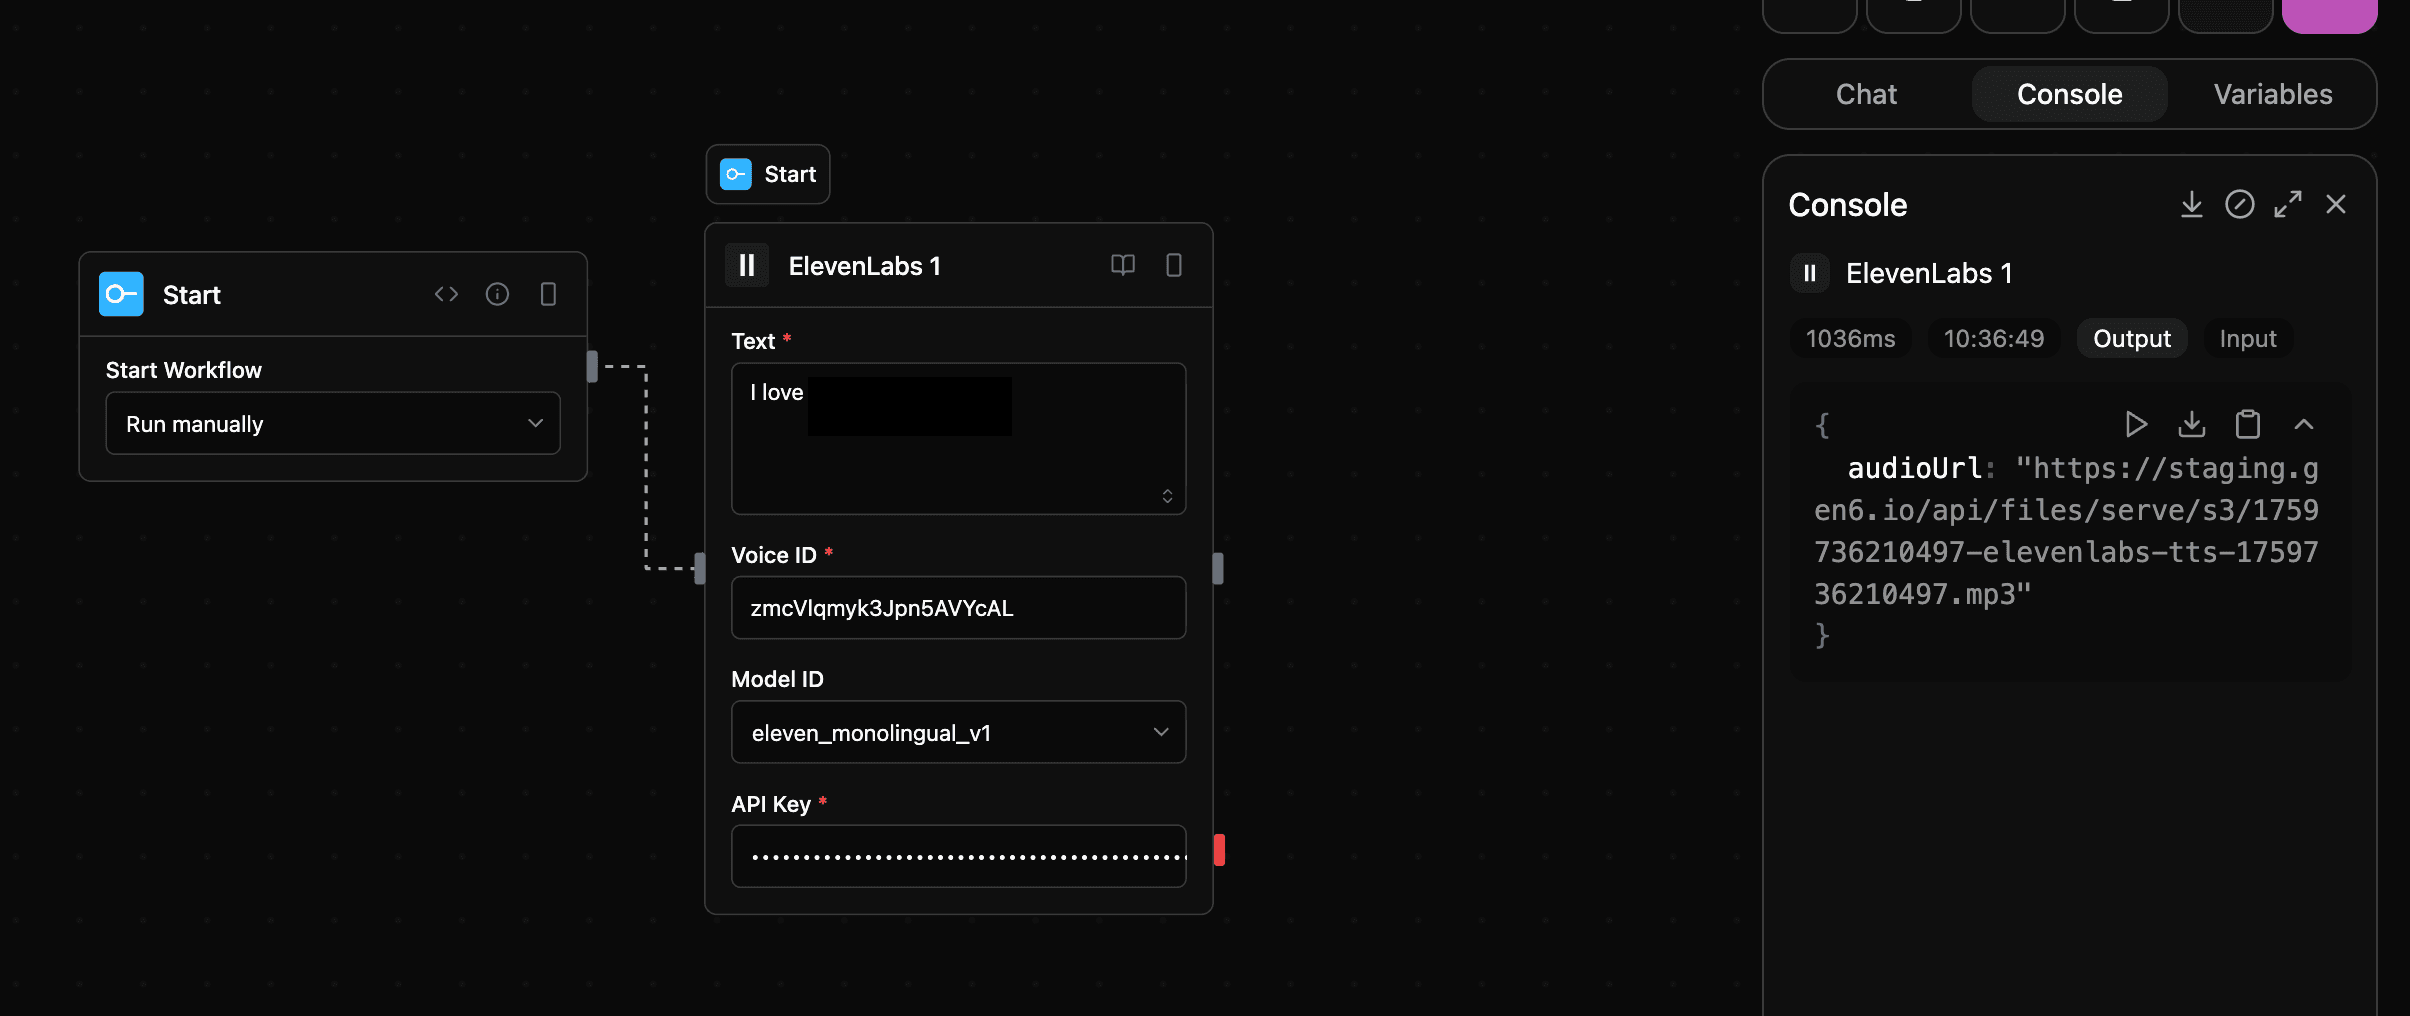The width and height of the screenshot is (2410, 1016).
Task: Toggle pause on the ElevenLabs 1 node
Action: tap(745, 265)
